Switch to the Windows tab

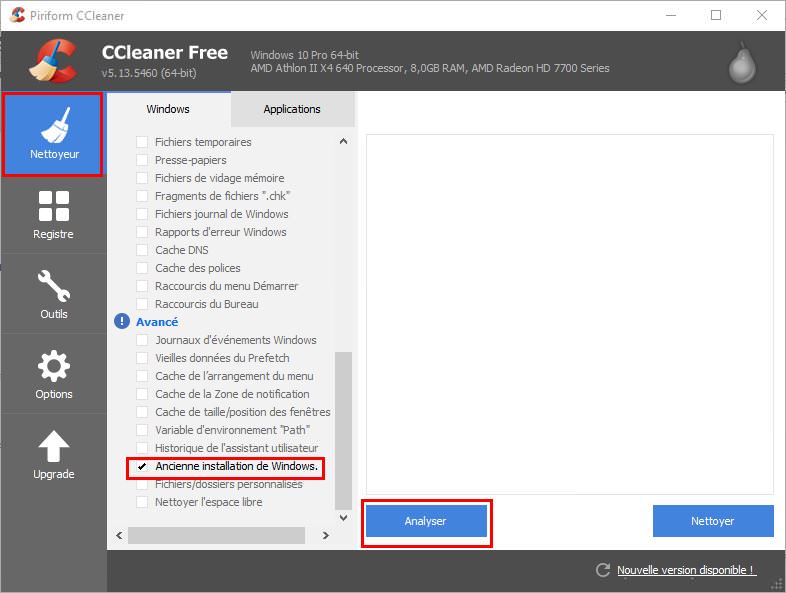click(168, 109)
